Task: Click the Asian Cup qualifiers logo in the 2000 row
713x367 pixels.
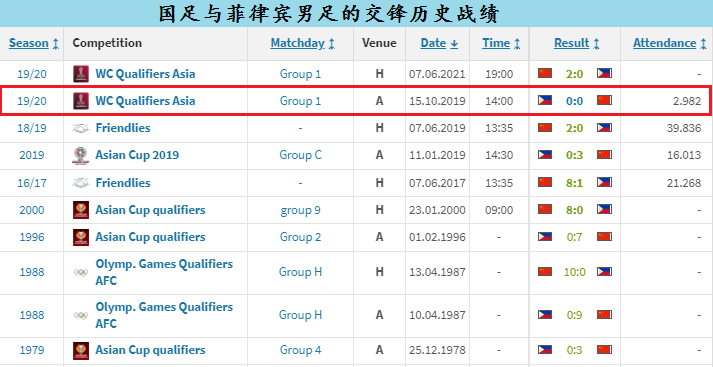Action: click(81, 210)
